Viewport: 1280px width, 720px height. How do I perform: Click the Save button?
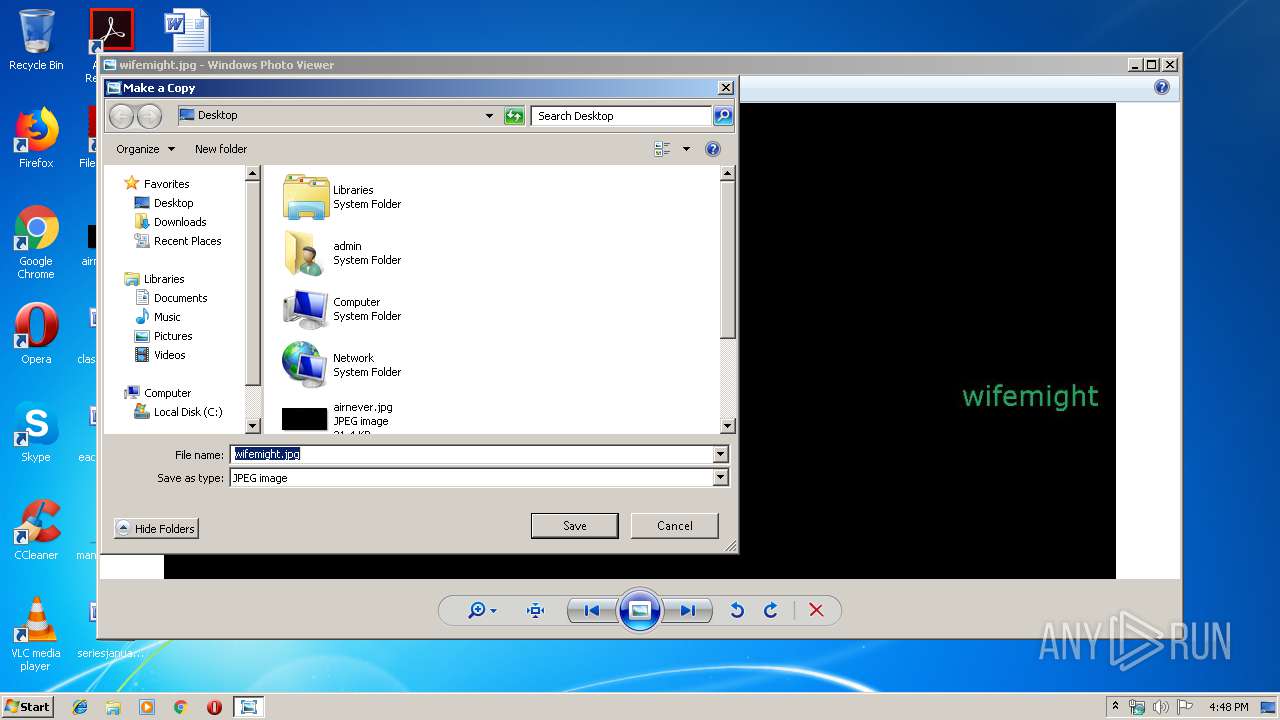pos(575,526)
